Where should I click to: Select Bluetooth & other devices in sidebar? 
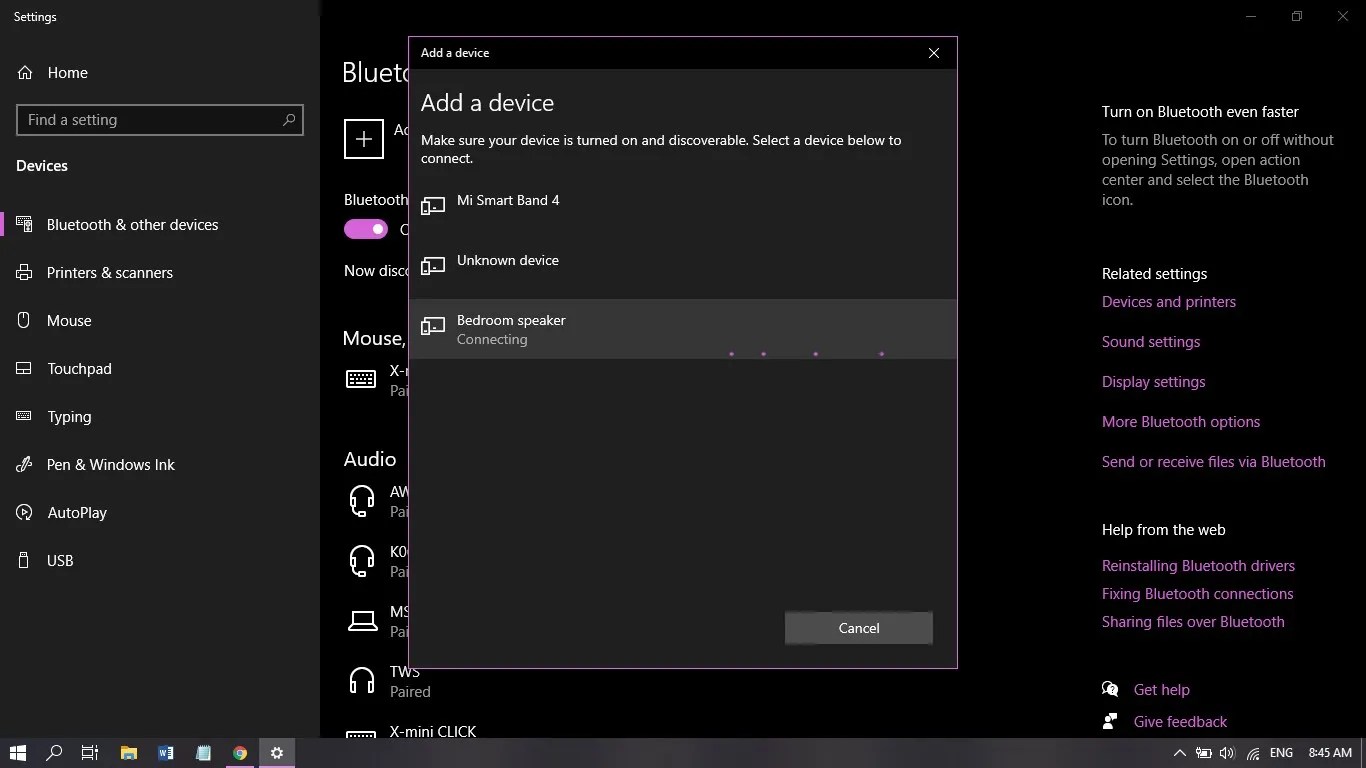click(132, 224)
